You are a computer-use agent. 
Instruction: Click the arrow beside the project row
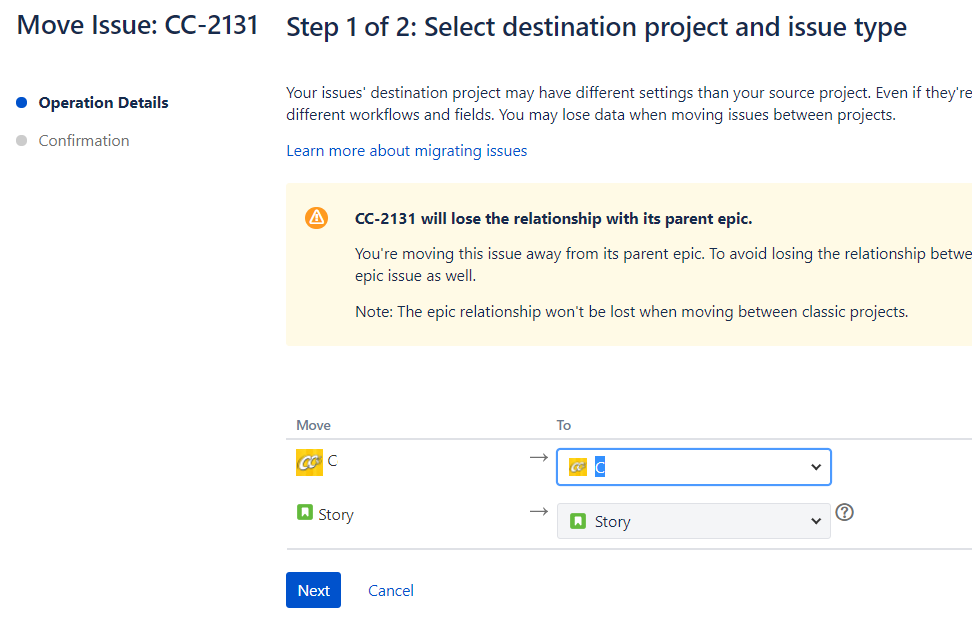(x=539, y=457)
